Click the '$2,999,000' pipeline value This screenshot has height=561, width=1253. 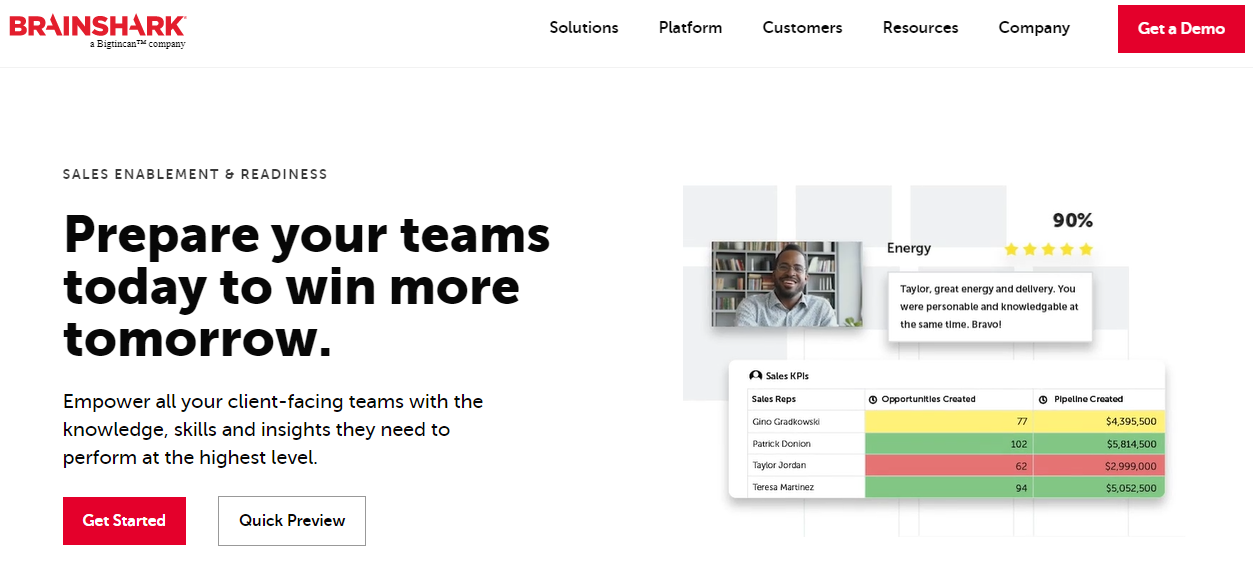[1130, 466]
